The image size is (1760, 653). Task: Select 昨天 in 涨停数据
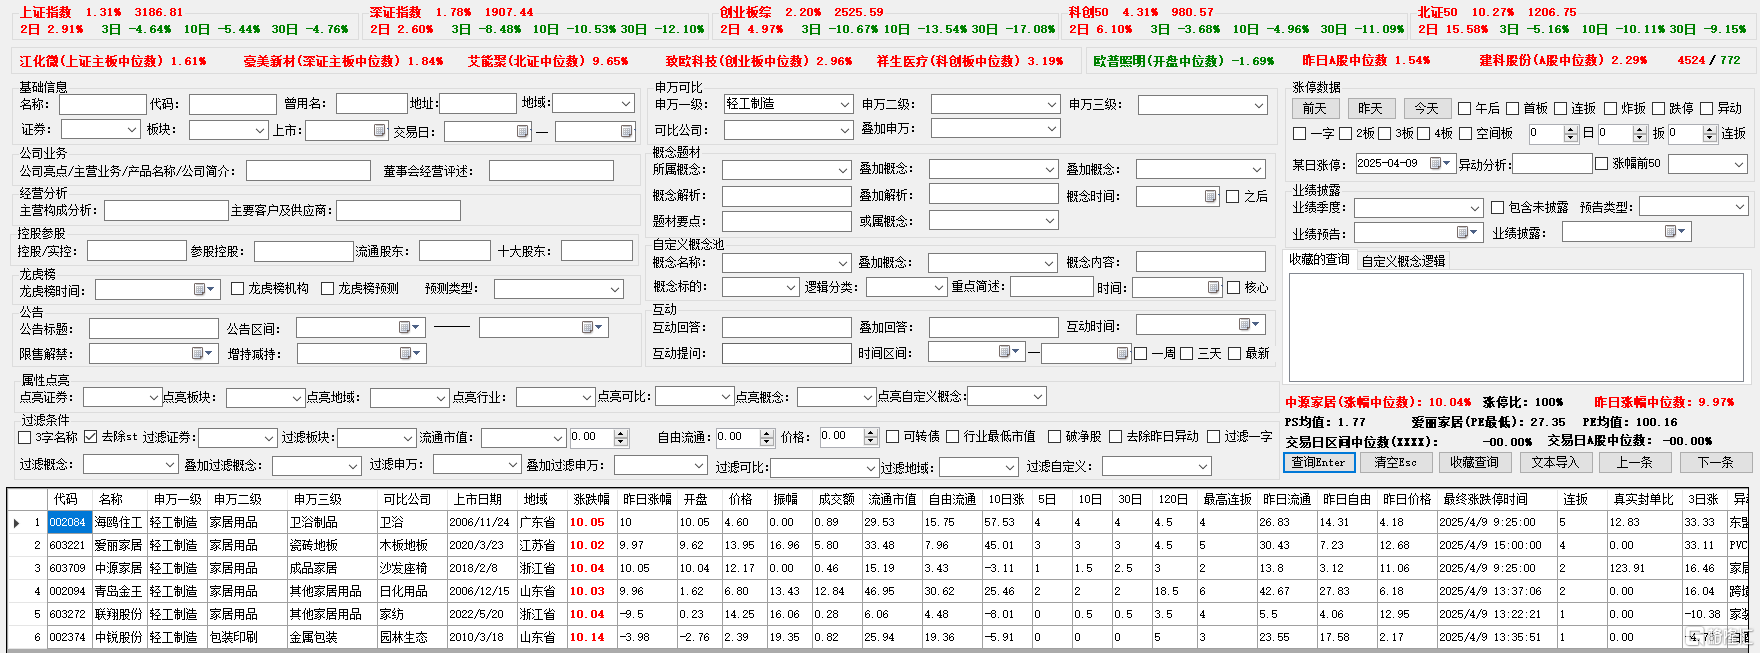coord(1370,108)
